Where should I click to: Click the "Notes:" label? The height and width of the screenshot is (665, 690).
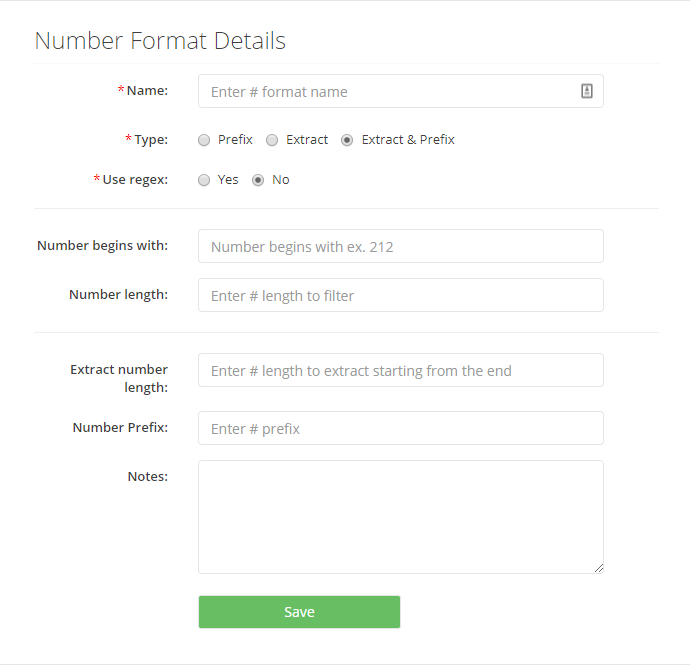coord(147,477)
